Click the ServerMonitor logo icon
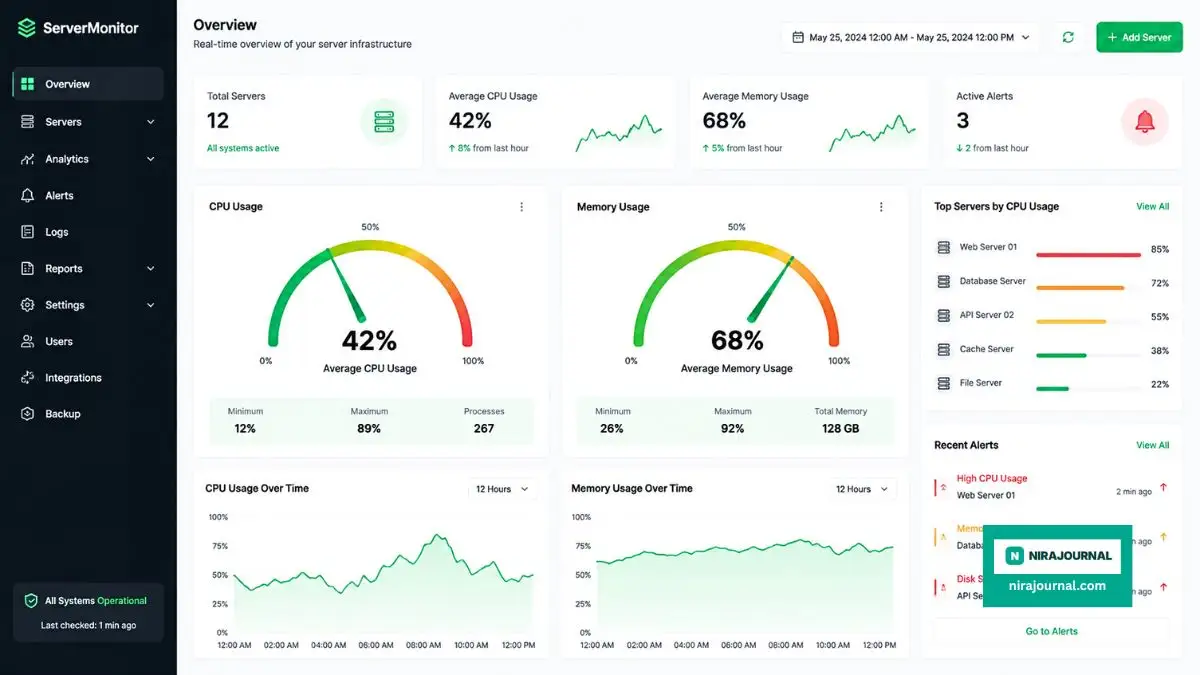1200x675 pixels. tap(27, 28)
